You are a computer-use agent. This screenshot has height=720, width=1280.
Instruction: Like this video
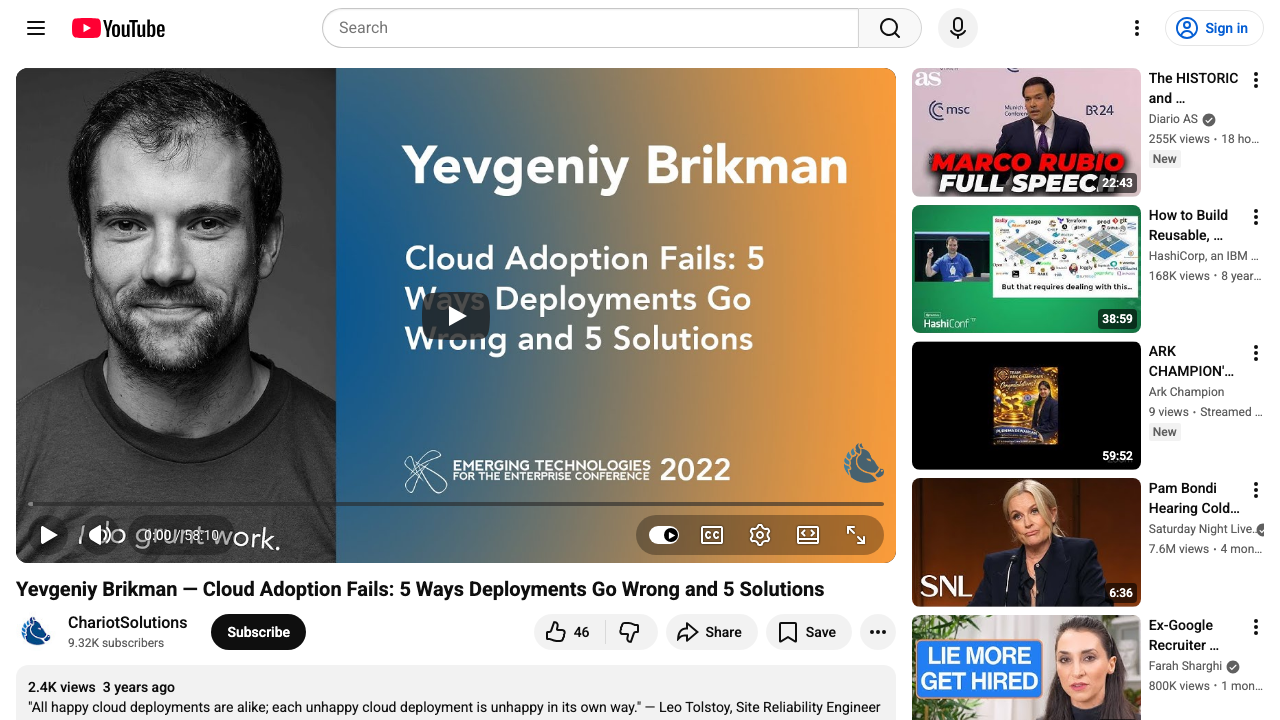coord(567,632)
